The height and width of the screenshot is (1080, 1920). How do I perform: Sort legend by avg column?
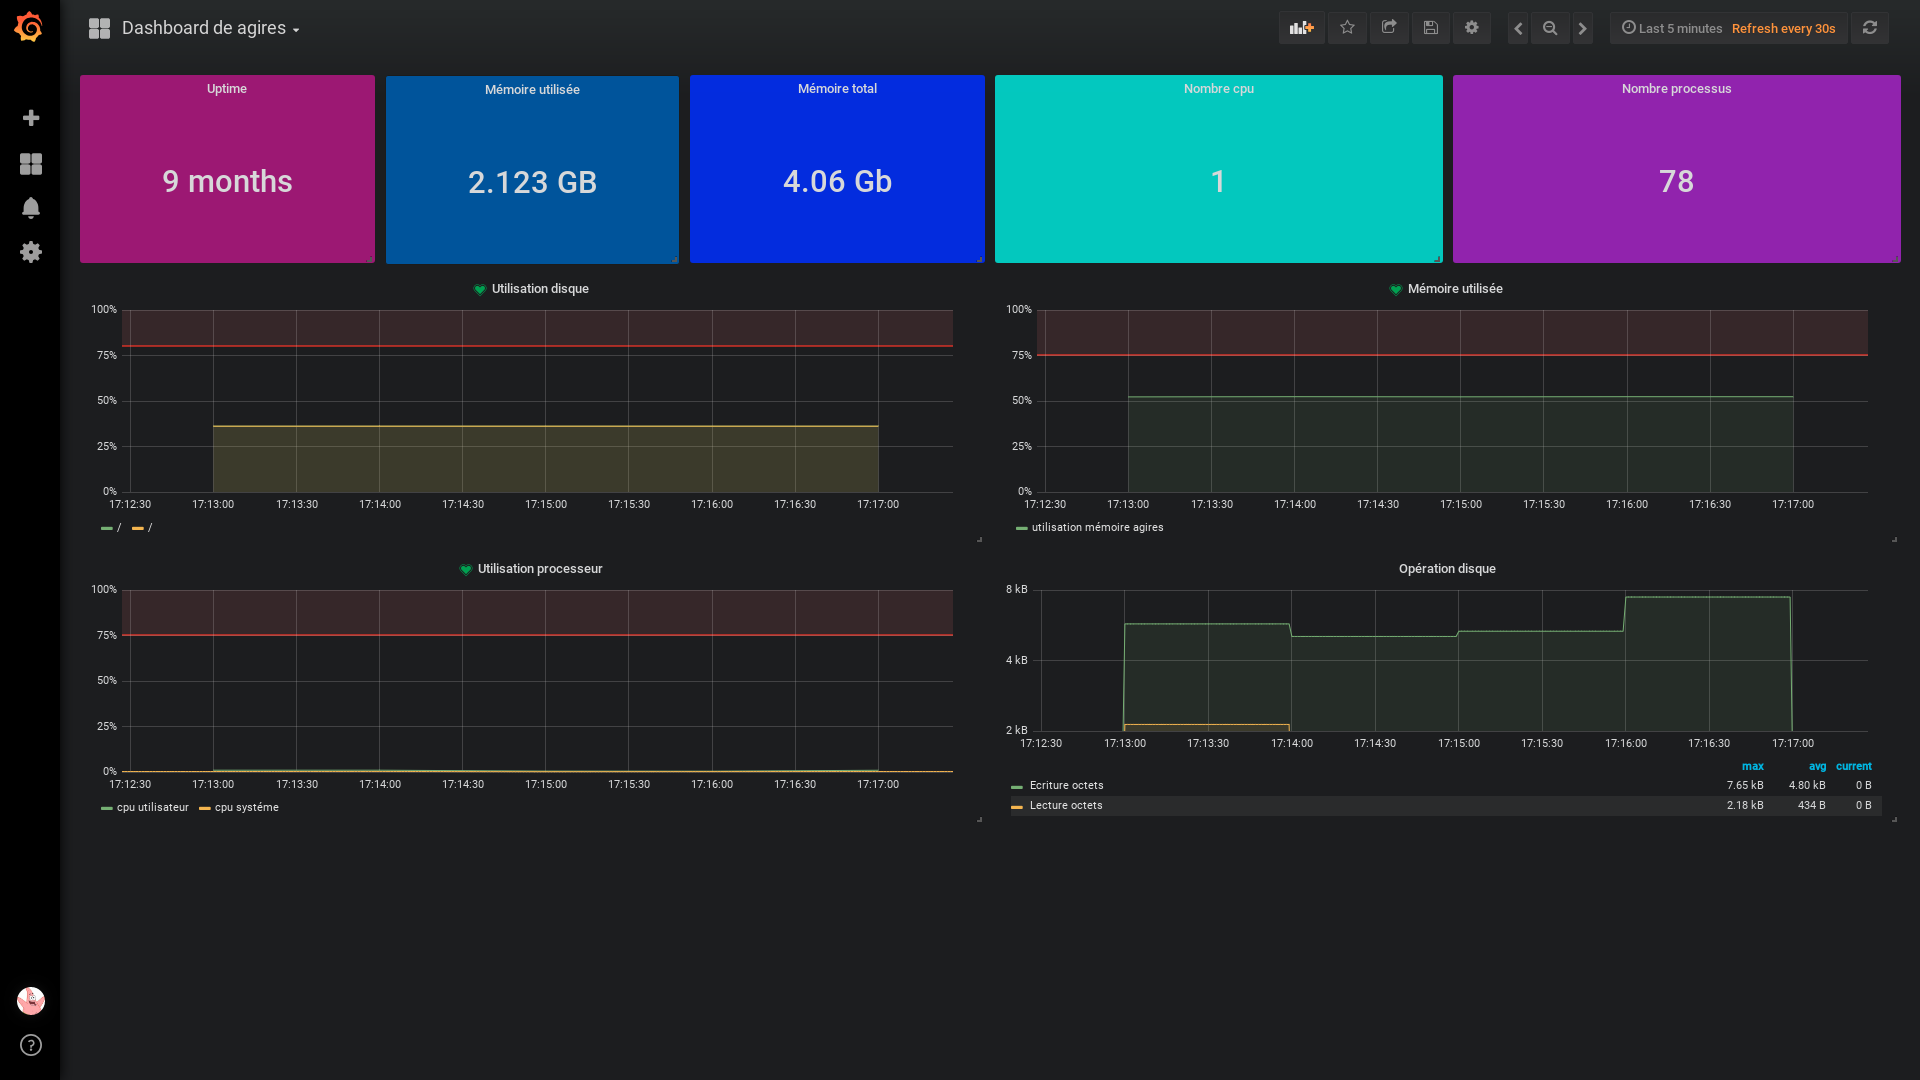1817,766
